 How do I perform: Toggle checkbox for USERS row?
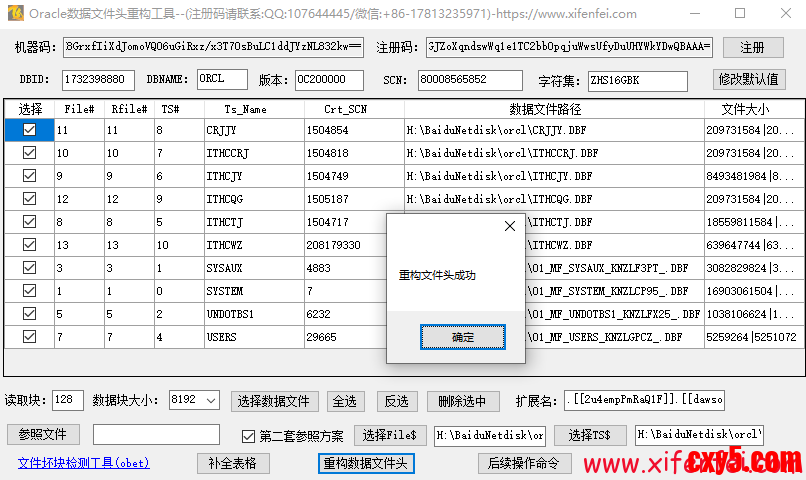[x=29, y=337]
